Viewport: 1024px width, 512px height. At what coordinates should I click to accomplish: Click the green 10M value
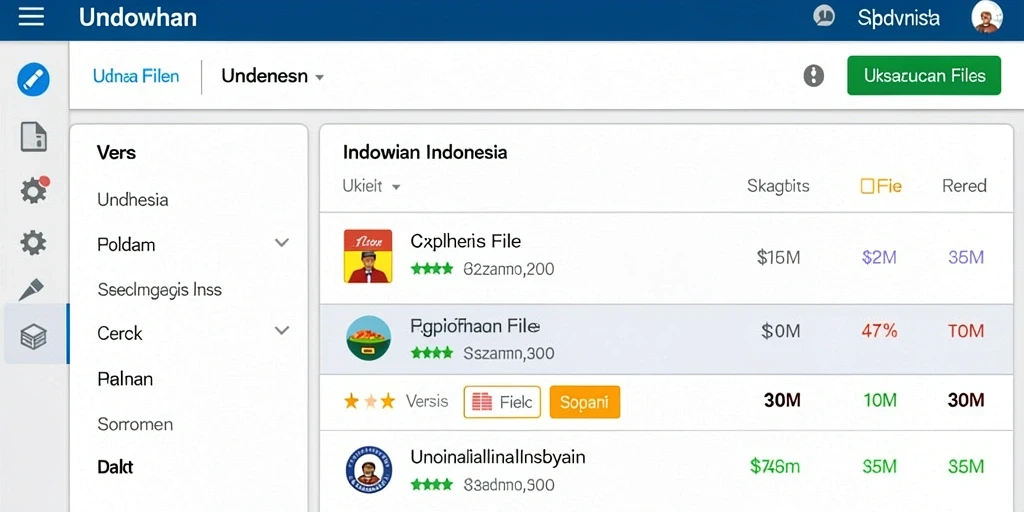[880, 400]
